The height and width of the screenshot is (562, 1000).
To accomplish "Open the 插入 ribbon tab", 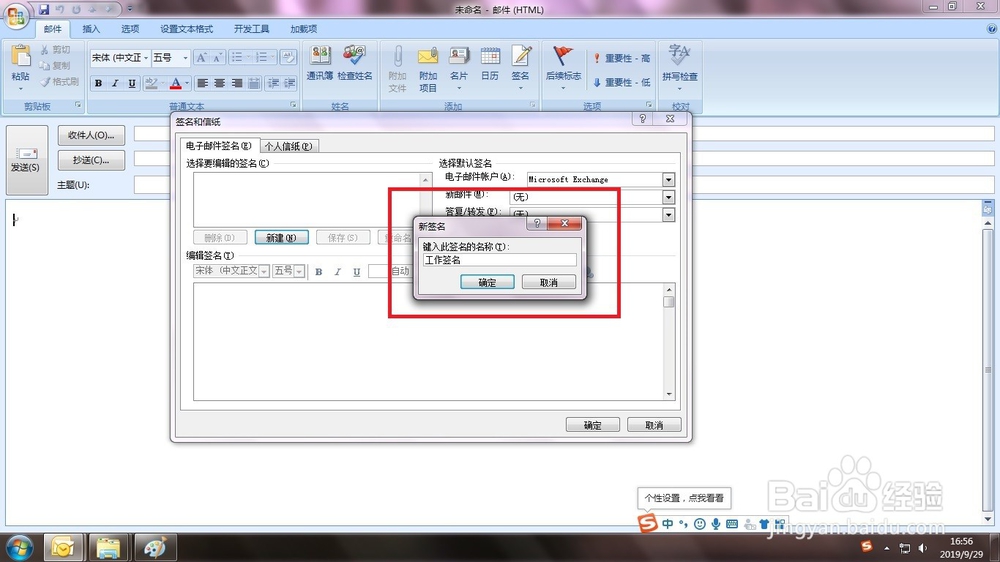I will tap(91, 29).
